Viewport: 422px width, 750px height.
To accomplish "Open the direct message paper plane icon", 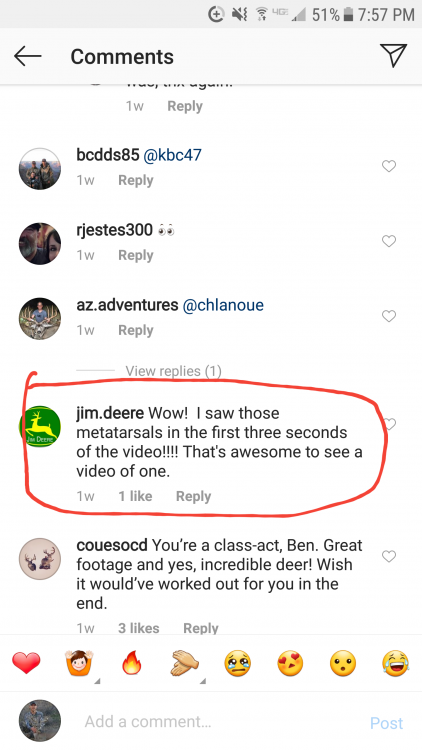I will click(x=393, y=55).
